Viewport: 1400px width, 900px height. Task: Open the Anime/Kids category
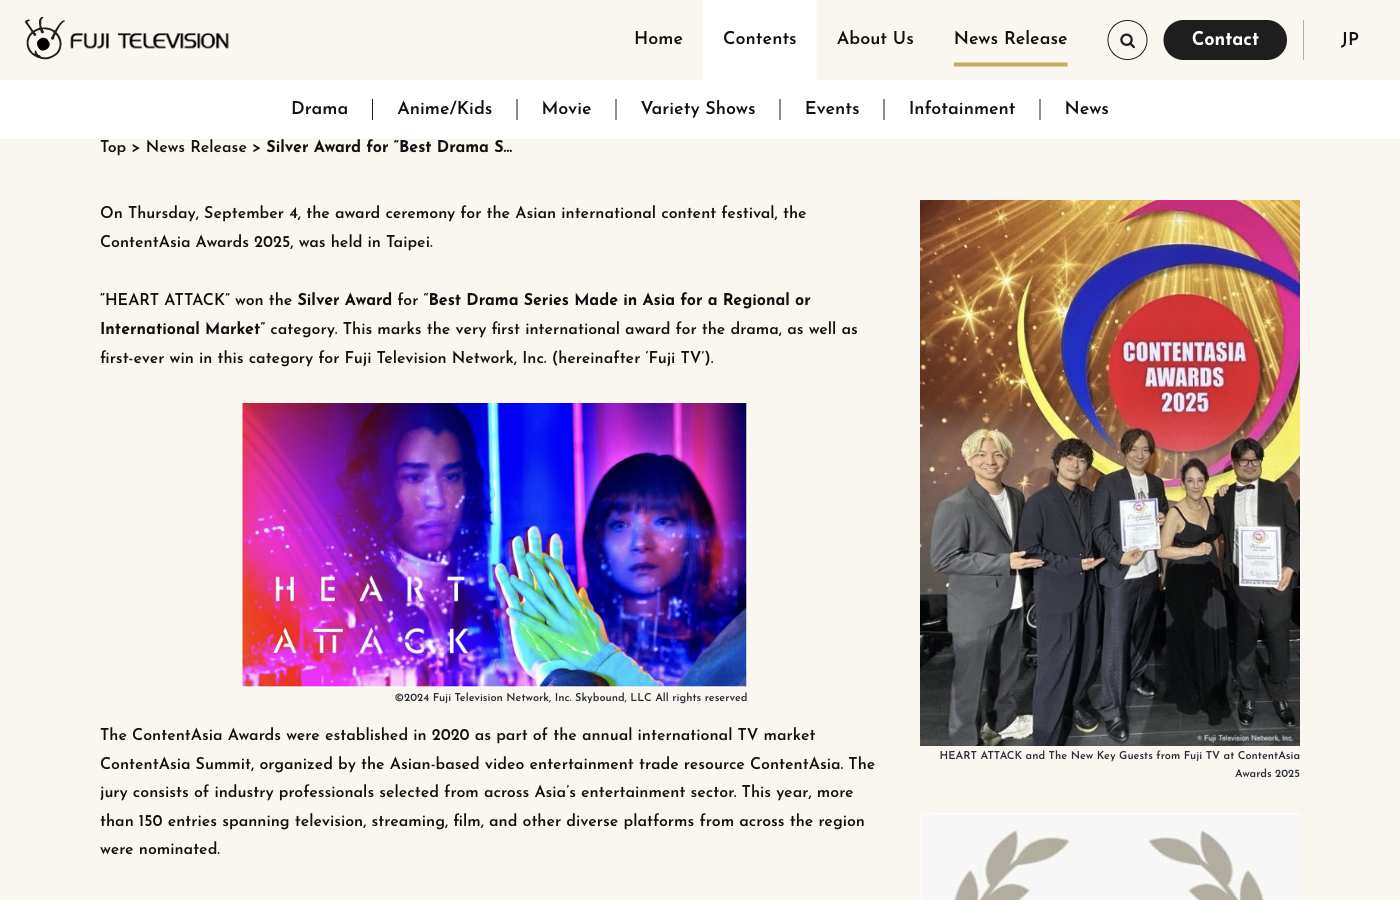pos(445,109)
